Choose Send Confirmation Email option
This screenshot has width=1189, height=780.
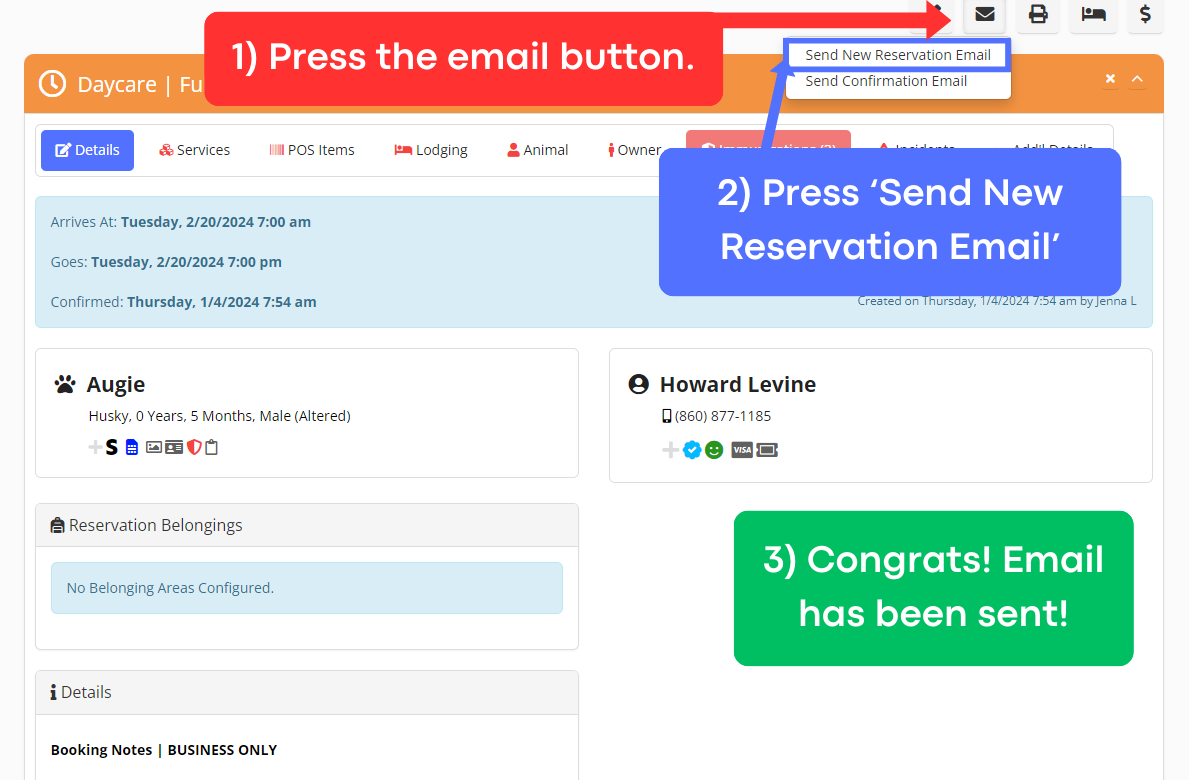click(886, 81)
